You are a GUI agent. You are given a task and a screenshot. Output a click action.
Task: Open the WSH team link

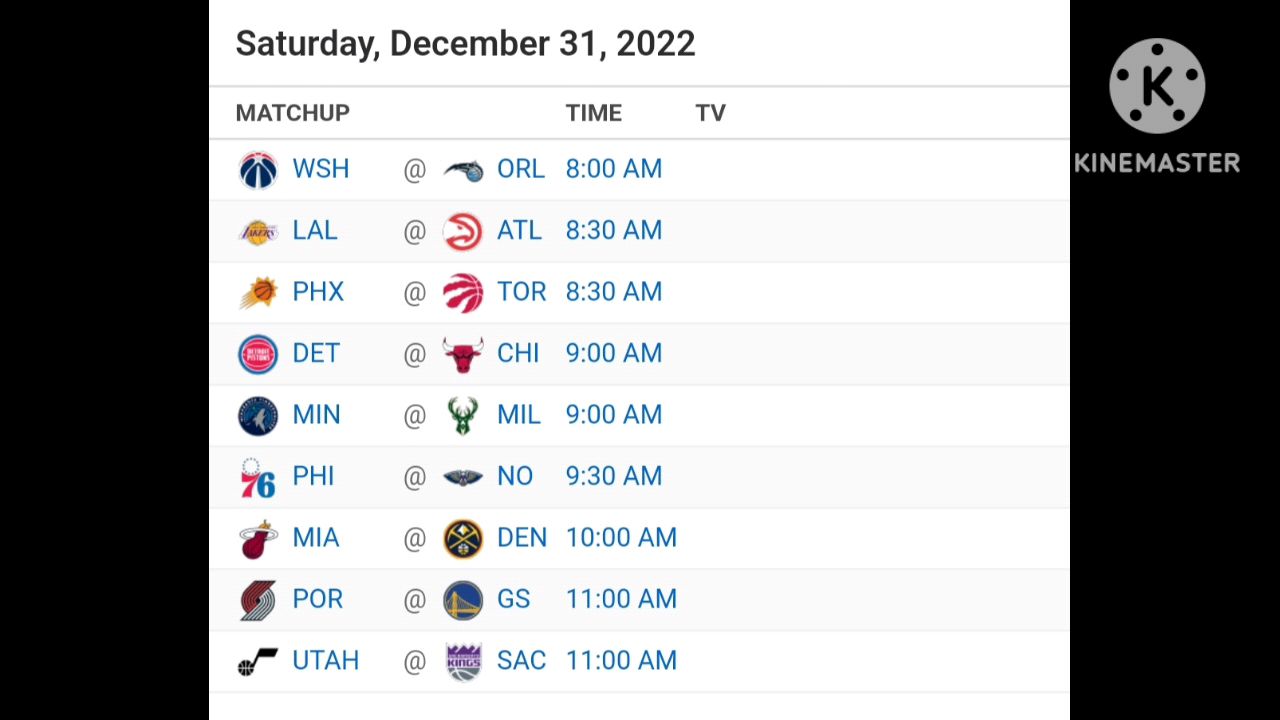[x=320, y=169]
